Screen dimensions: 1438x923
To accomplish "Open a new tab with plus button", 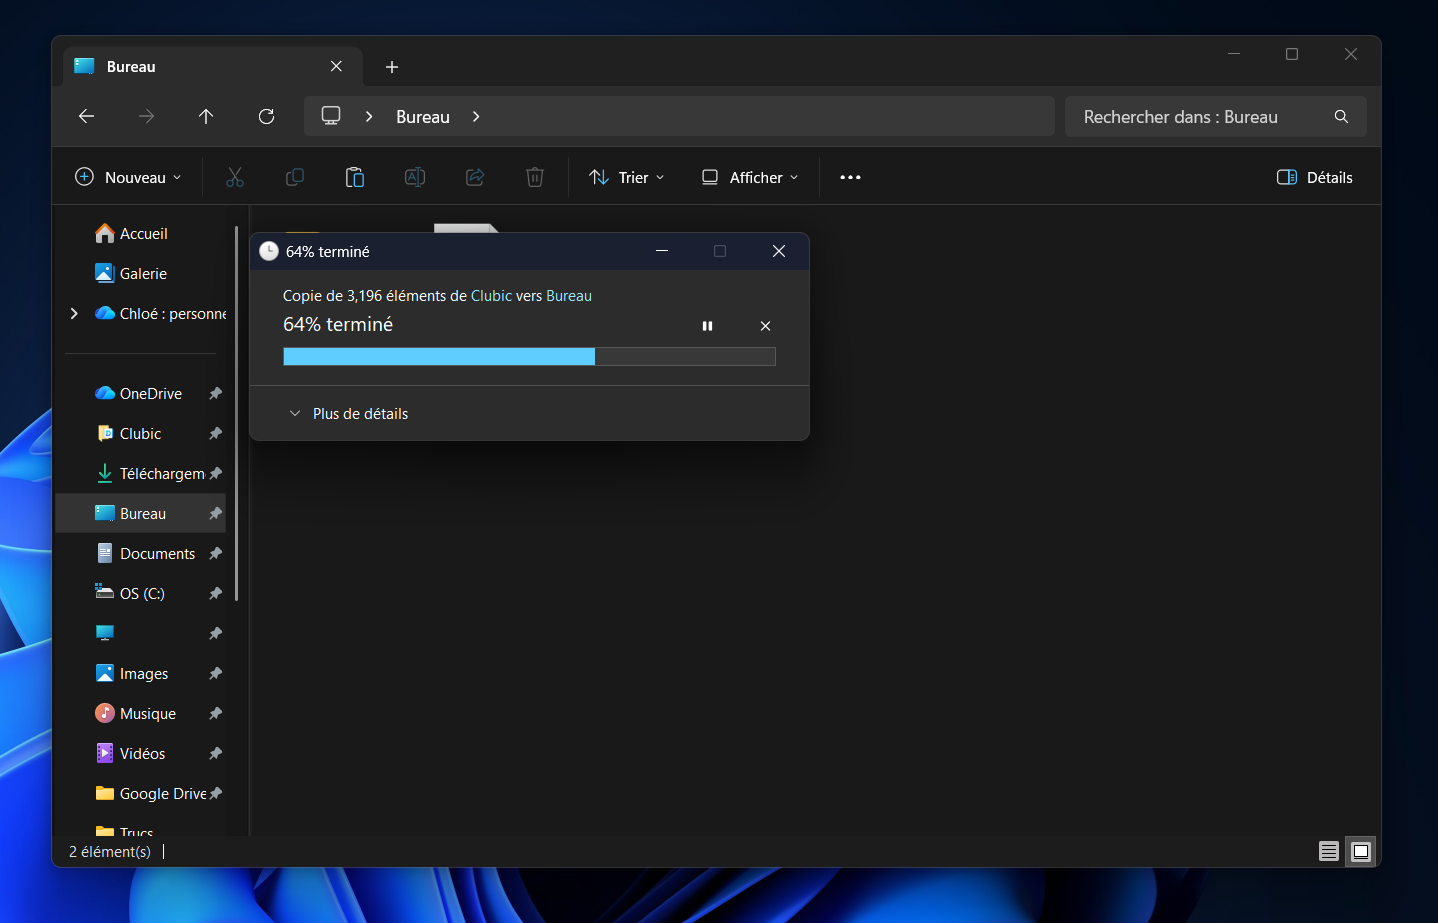I will [392, 67].
